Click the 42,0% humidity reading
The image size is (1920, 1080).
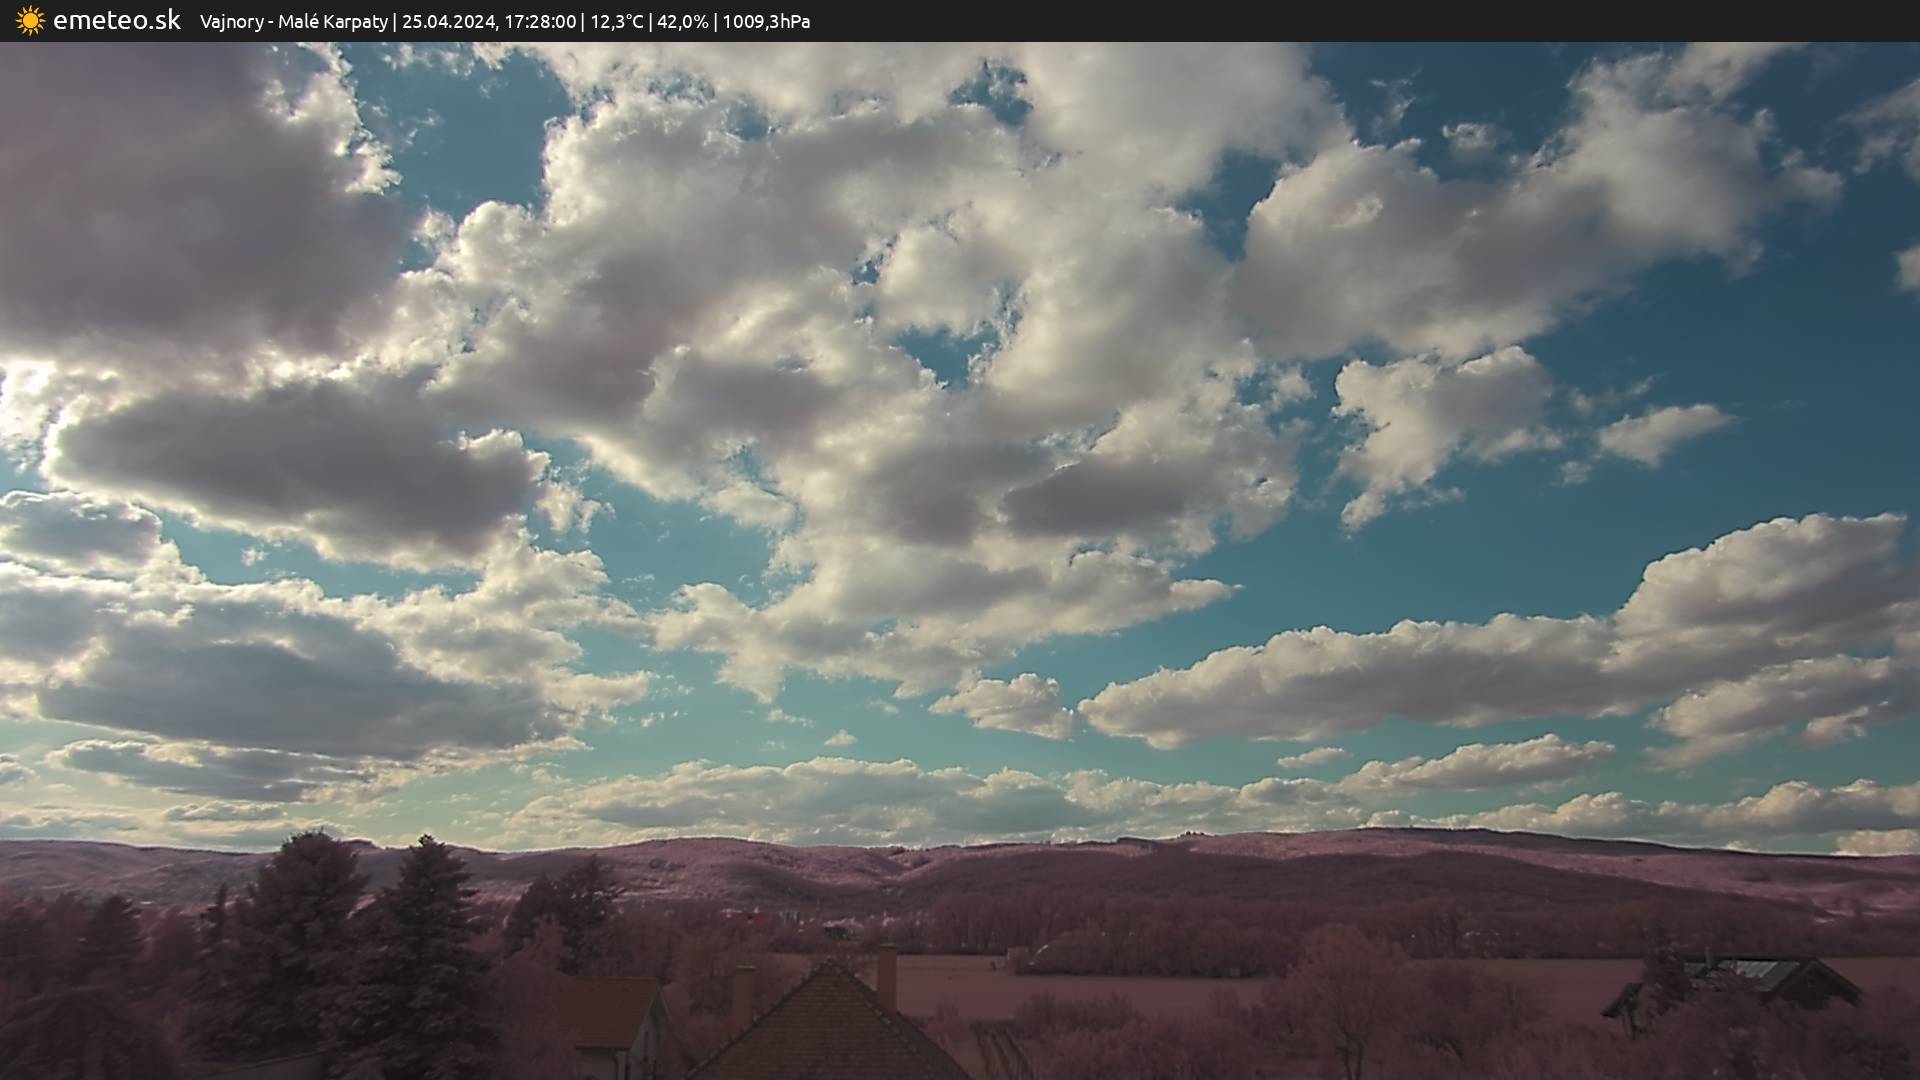[682, 21]
